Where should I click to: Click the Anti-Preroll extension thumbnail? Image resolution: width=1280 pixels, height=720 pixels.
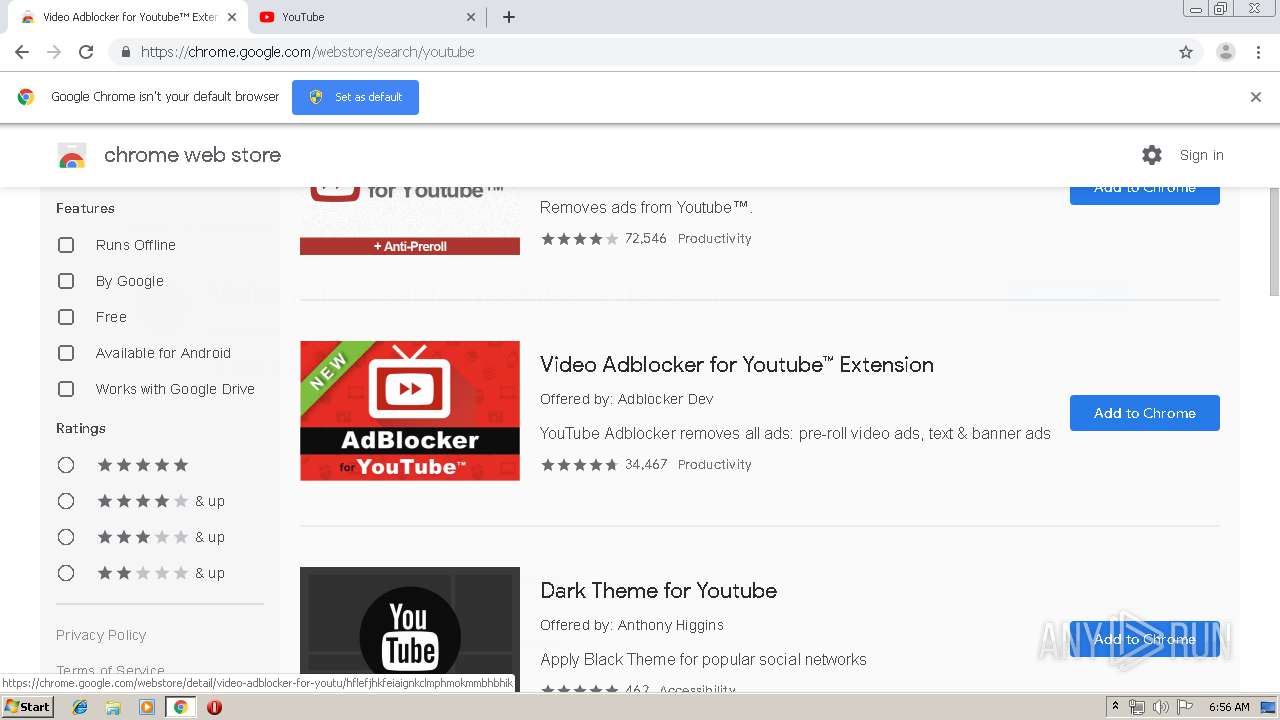tap(410, 221)
